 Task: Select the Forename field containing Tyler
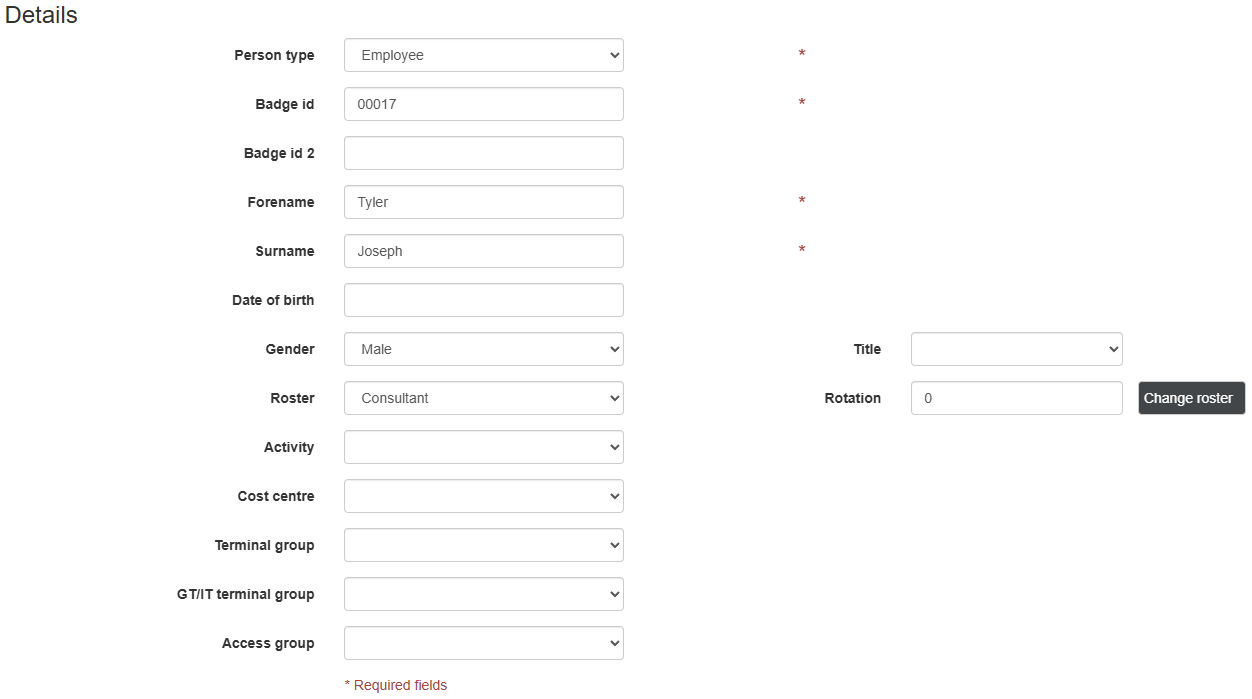click(x=483, y=202)
